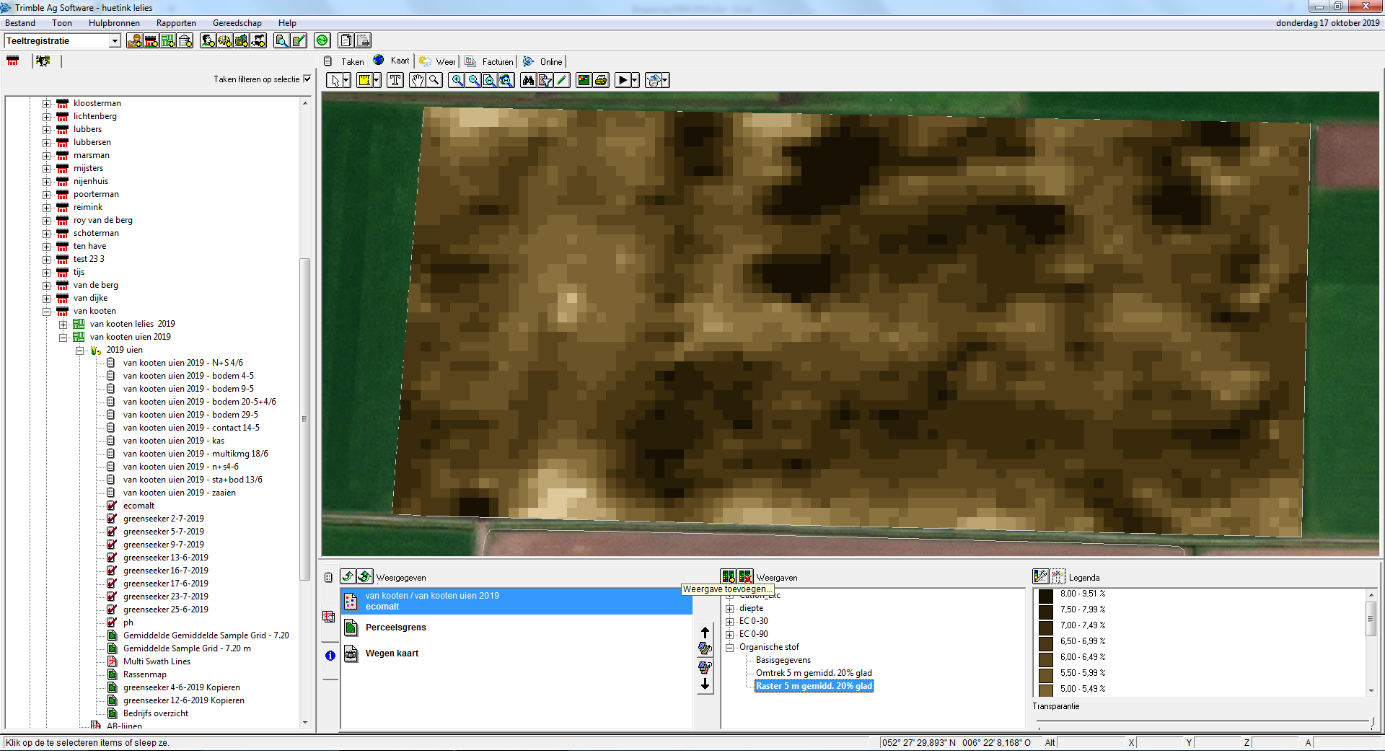
Task: Expand the kloosterman tree node
Action: coord(46,103)
